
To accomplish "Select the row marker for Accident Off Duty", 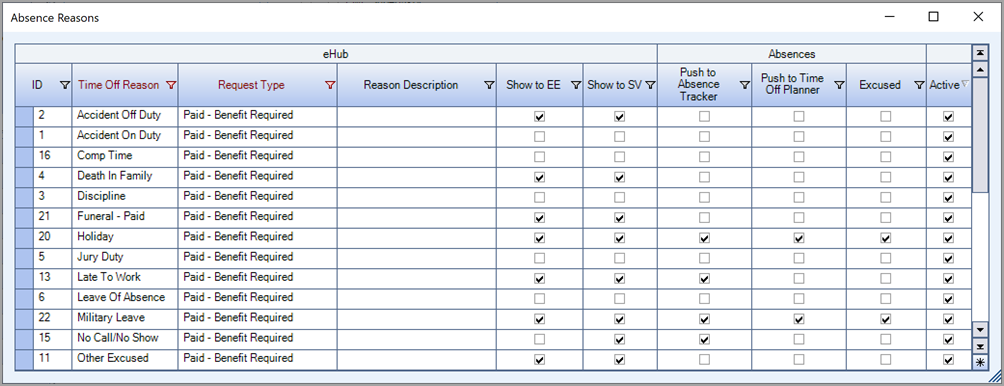I will (x=24, y=116).
